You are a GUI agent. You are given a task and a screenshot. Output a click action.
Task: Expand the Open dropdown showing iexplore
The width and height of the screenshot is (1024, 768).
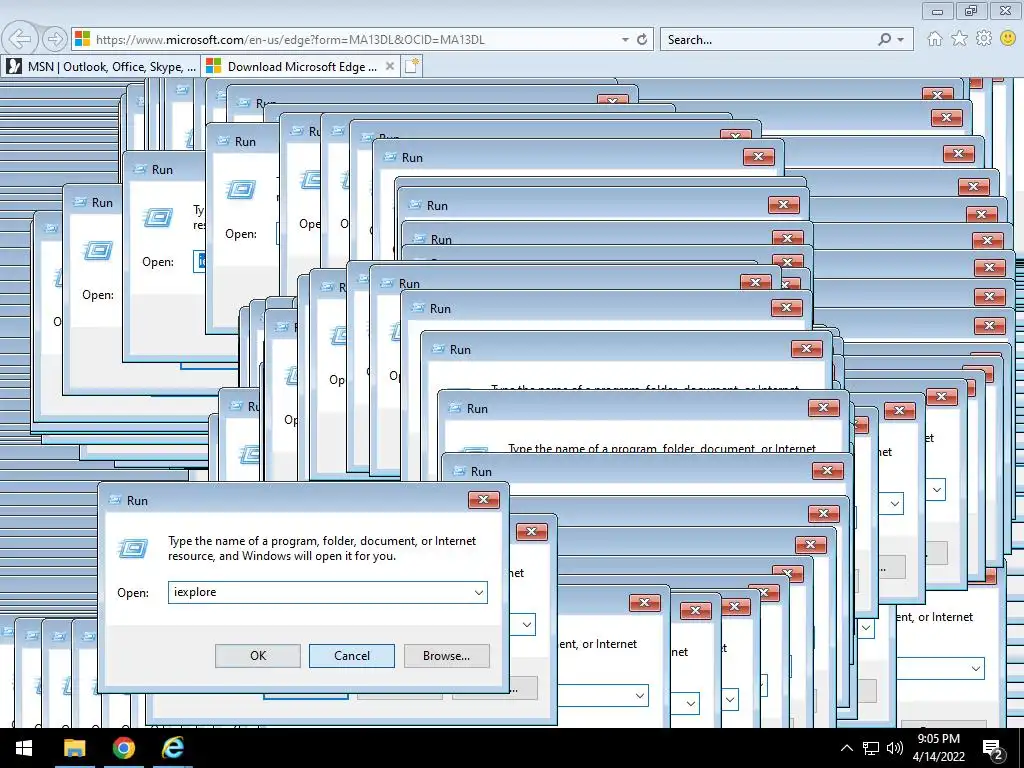click(479, 592)
